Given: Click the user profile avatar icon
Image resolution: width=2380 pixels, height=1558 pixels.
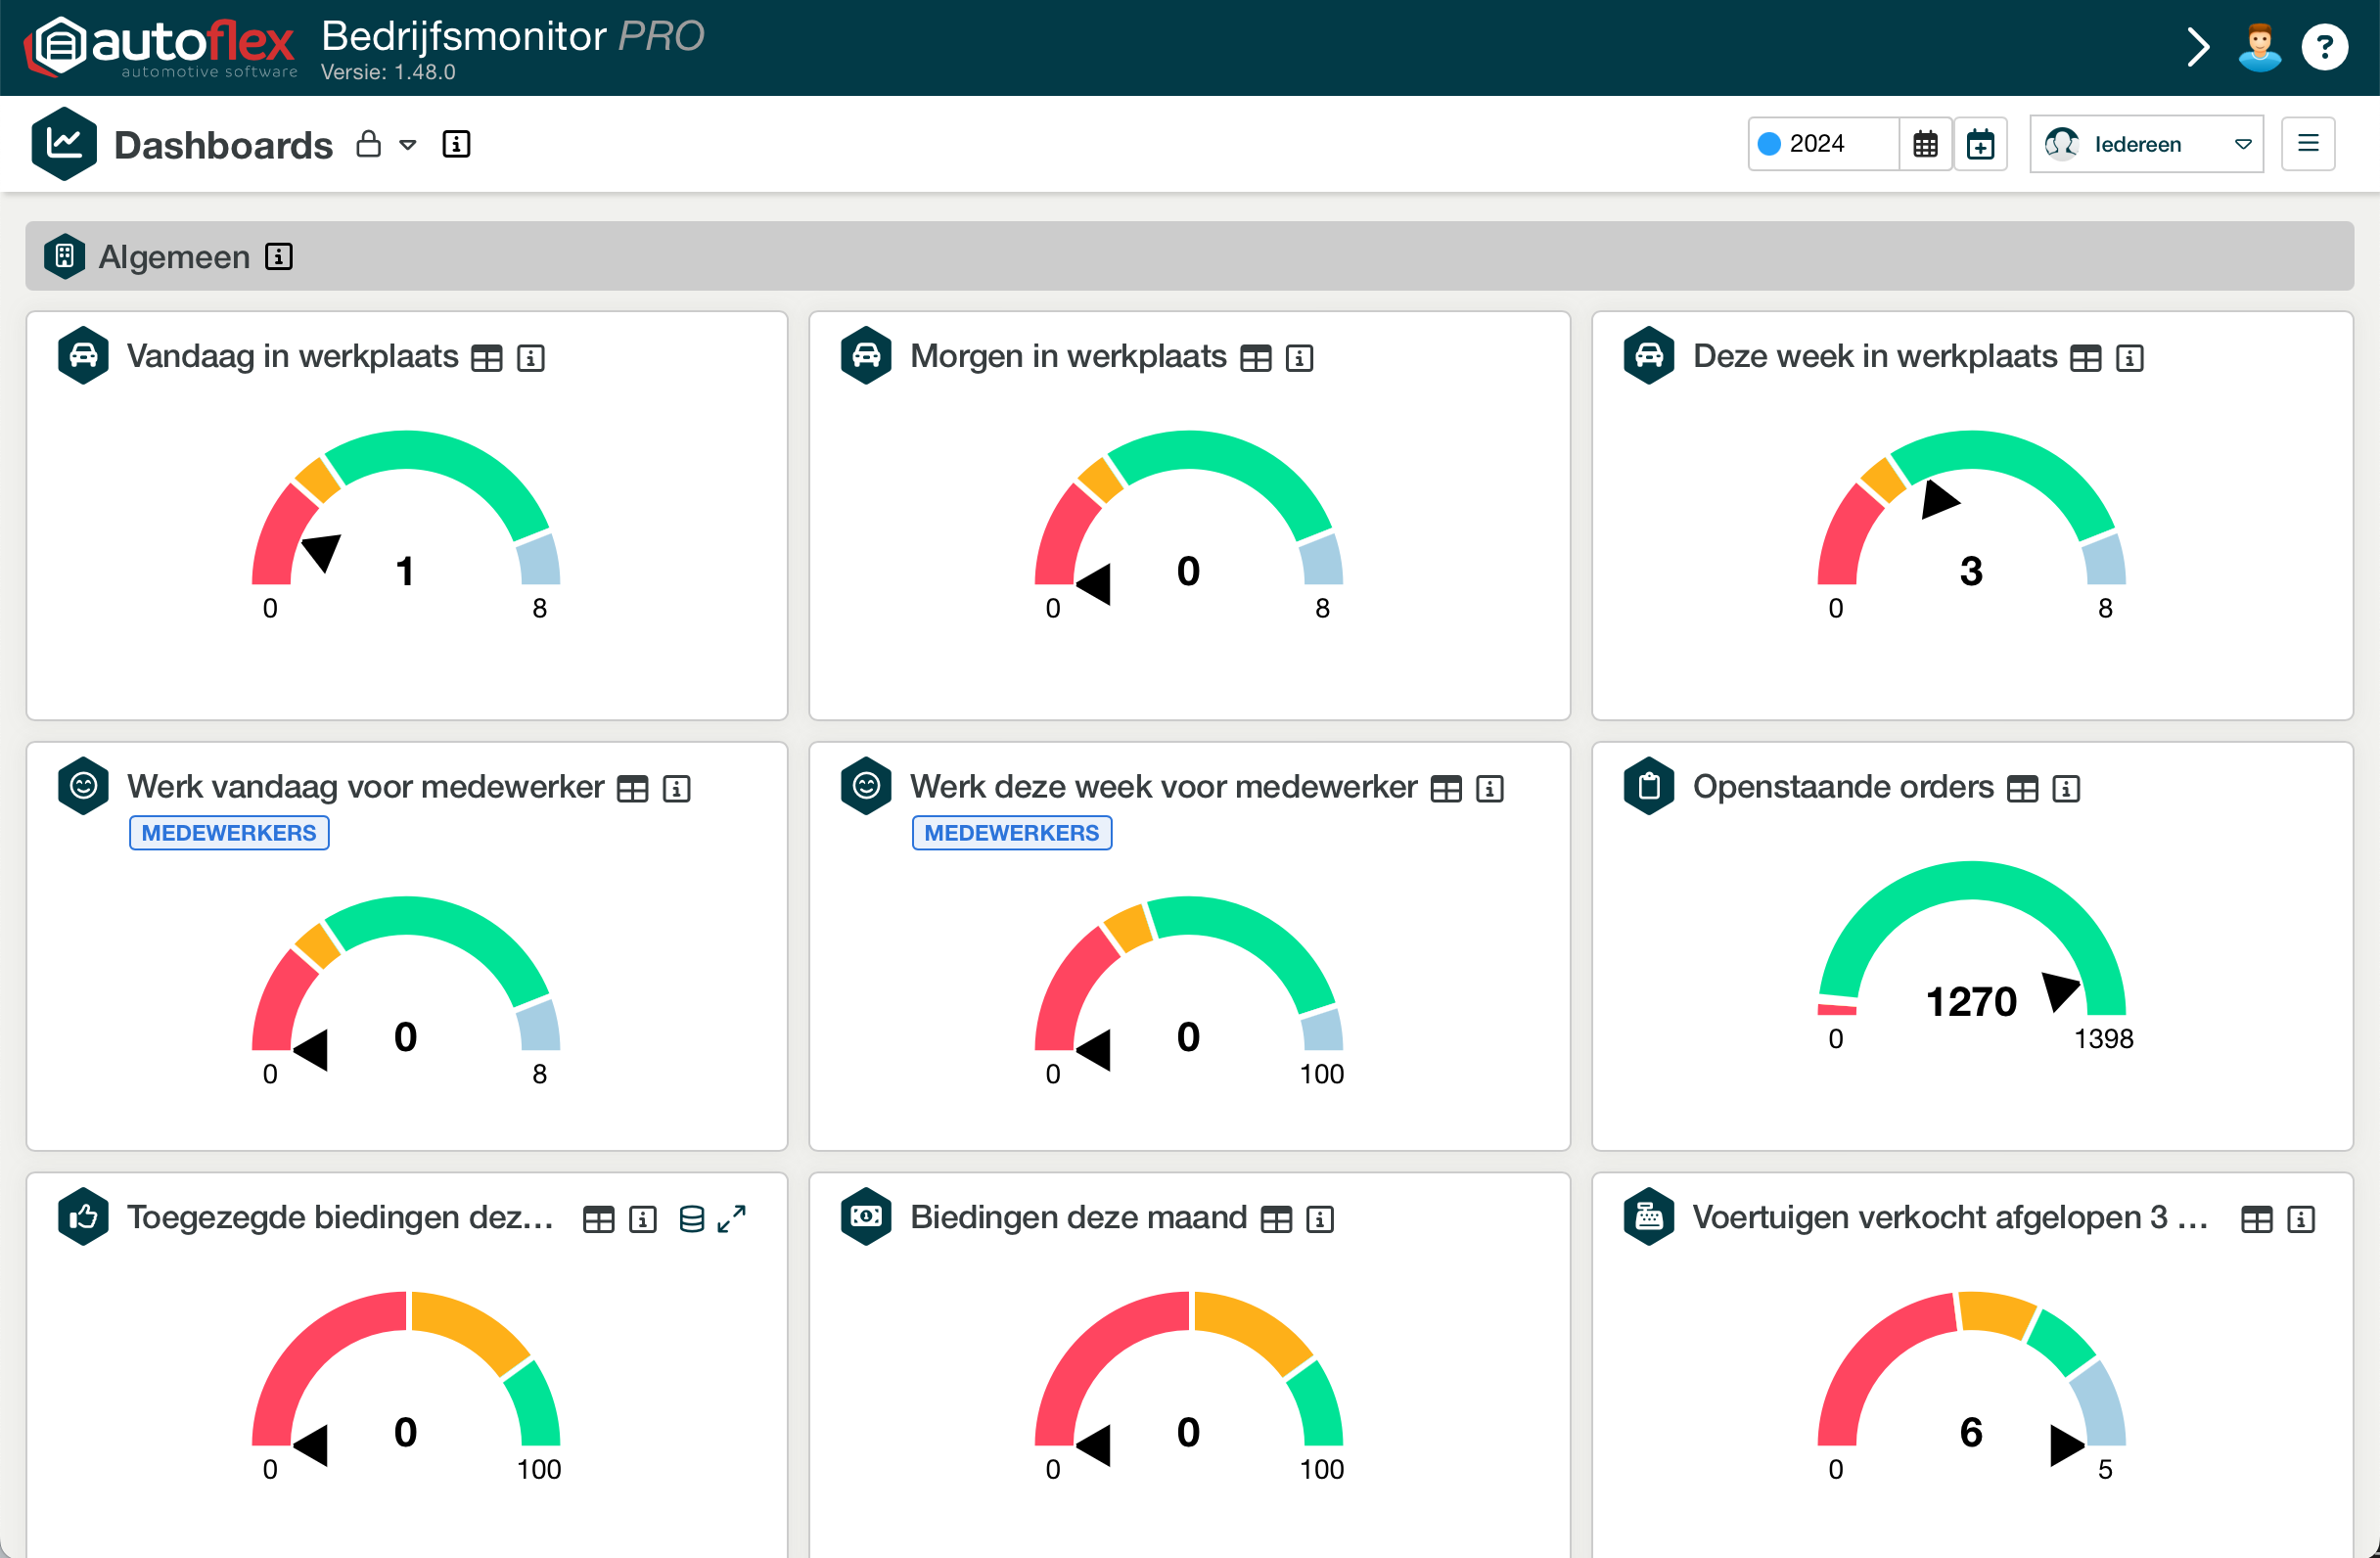Looking at the screenshot, I should coord(2260,47).
